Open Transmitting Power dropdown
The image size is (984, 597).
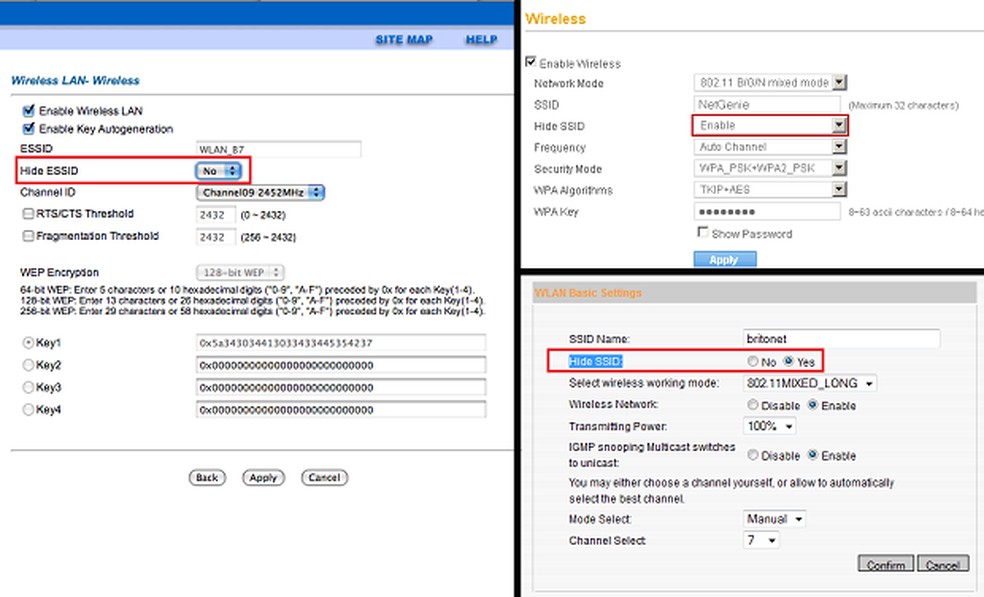(771, 427)
